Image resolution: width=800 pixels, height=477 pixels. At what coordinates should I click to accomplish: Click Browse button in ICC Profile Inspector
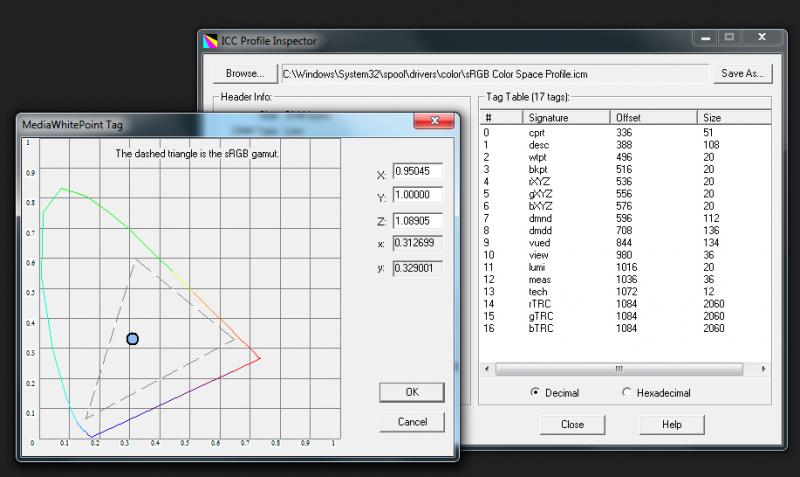[245, 74]
